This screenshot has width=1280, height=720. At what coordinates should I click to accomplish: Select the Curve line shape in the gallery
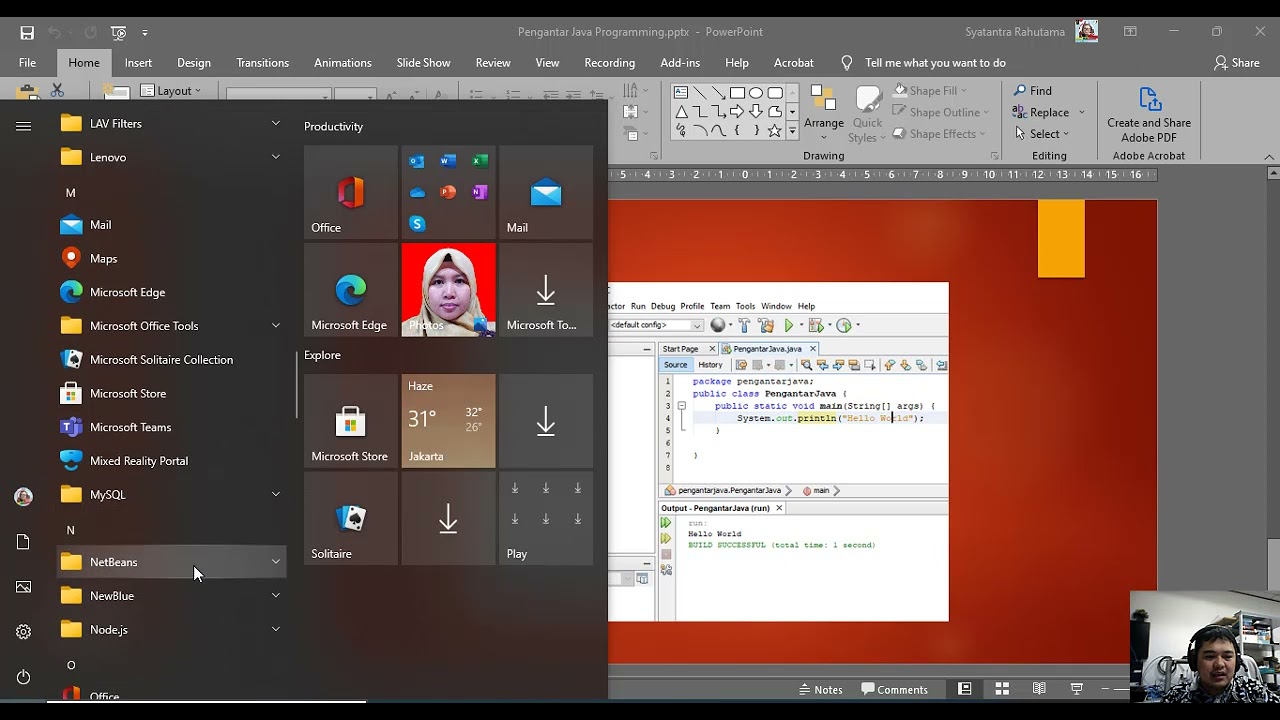pos(718,131)
